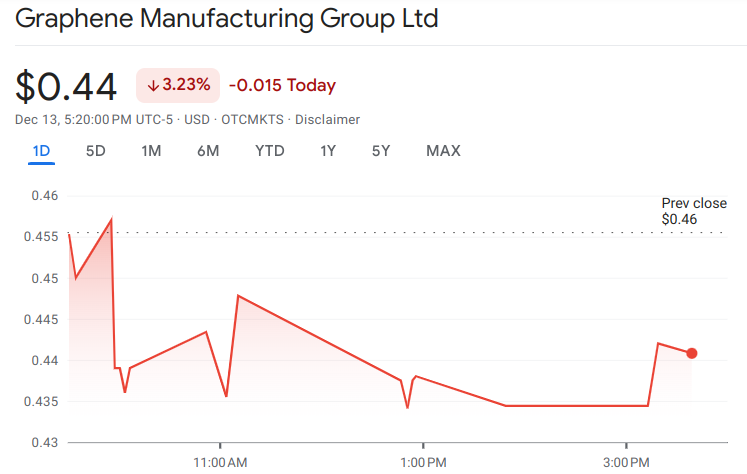Choose the 6M time range tab

point(208,151)
